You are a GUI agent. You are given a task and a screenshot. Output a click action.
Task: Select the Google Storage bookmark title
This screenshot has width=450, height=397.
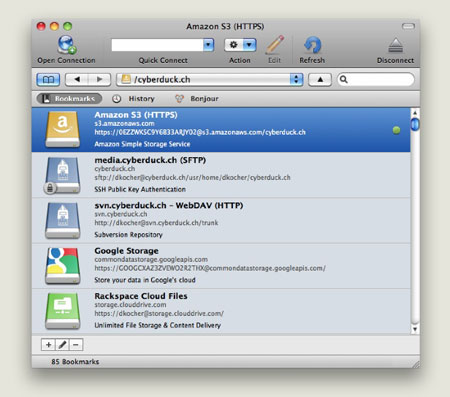click(126, 251)
